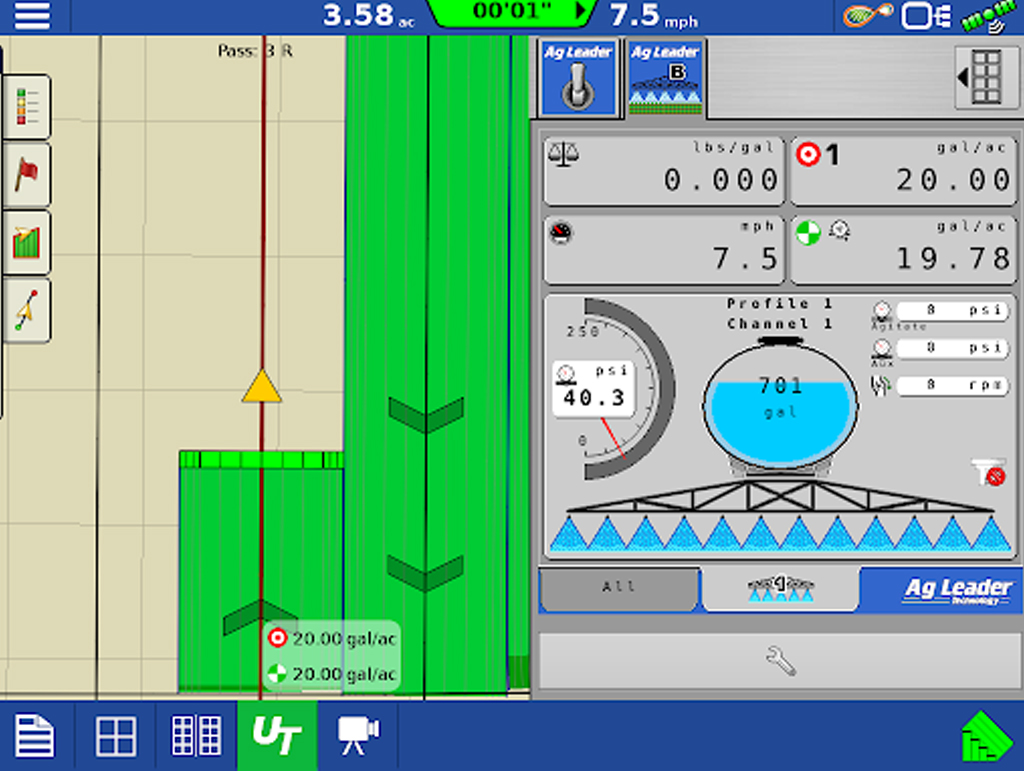Select the single boom section toggle

(x=780, y=588)
